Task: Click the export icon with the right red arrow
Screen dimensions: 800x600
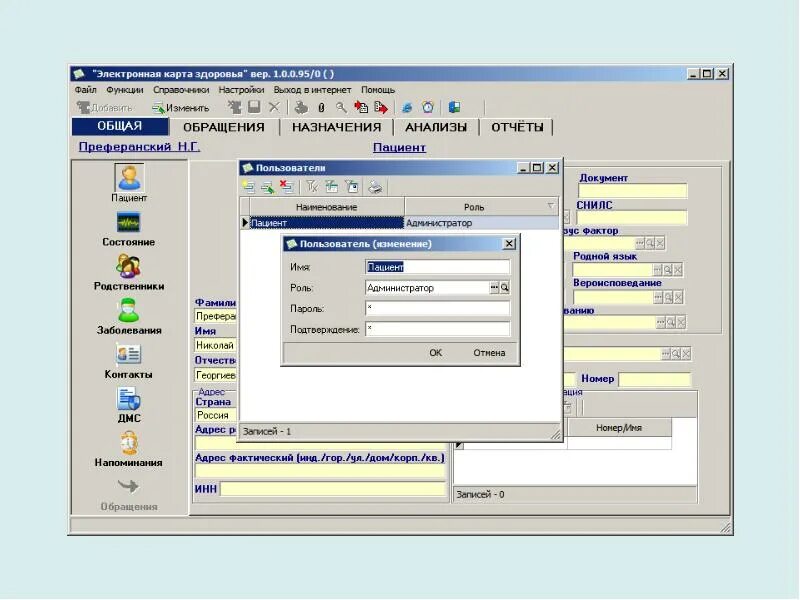Action: (x=381, y=107)
